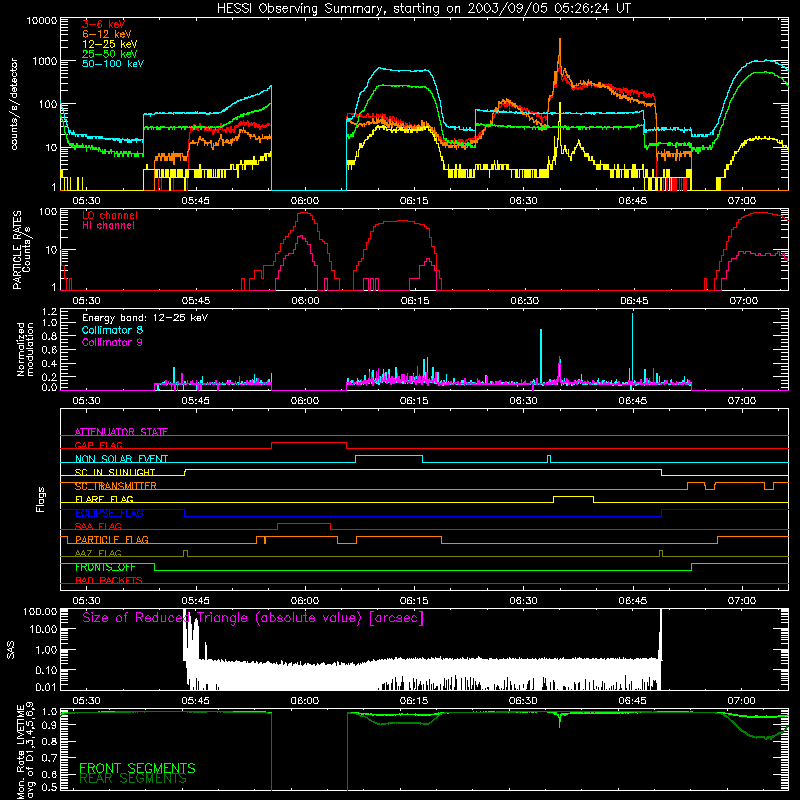Click the FRONT SEGMENTS legend label
The image size is (800, 800).
point(137,768)
